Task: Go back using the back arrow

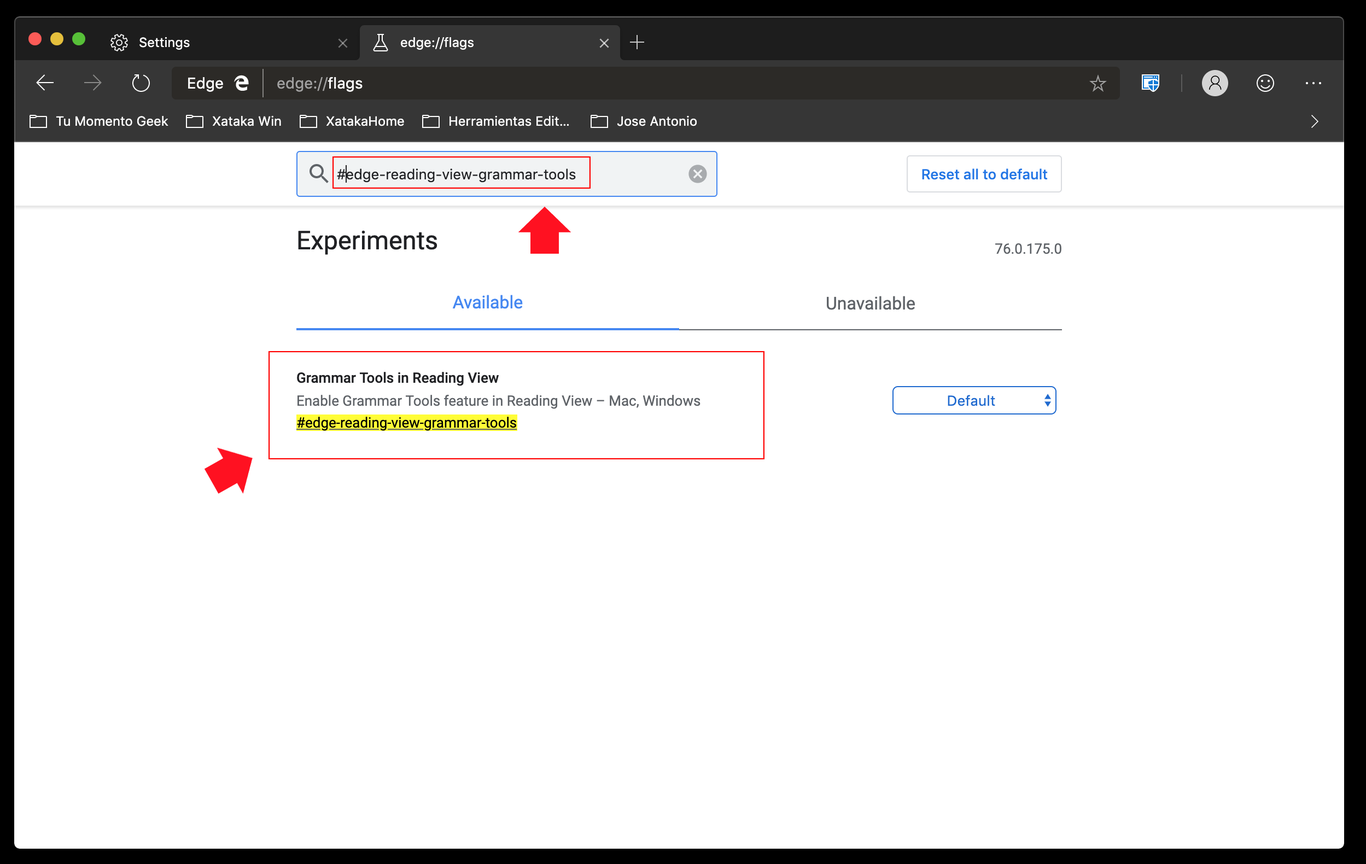Action: tap(45, 83)
